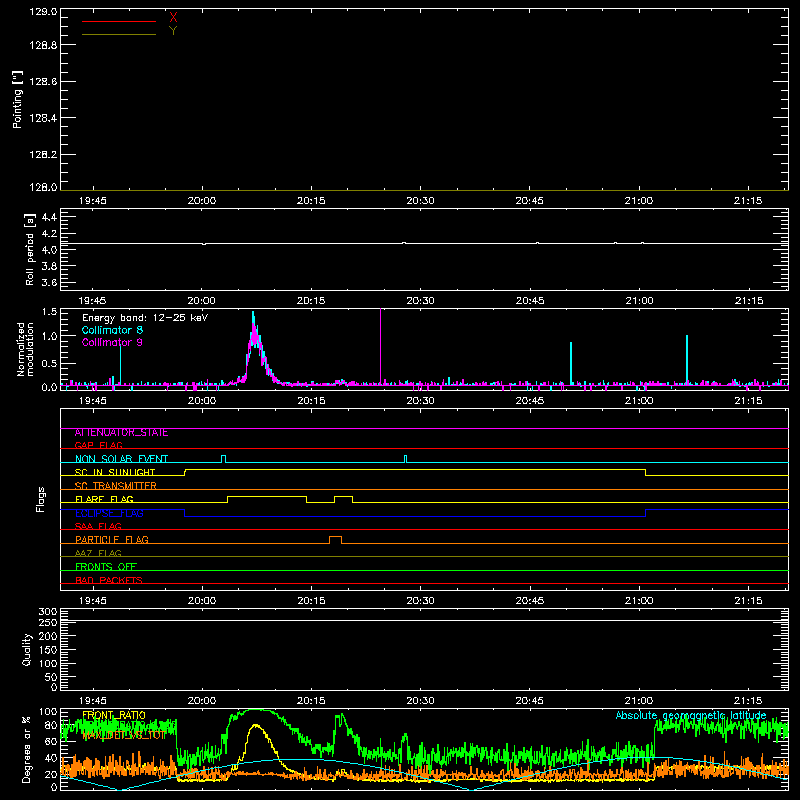Select the red 'X' legend label
This screenshot has height=800, width=800.
tap(173, 18)
